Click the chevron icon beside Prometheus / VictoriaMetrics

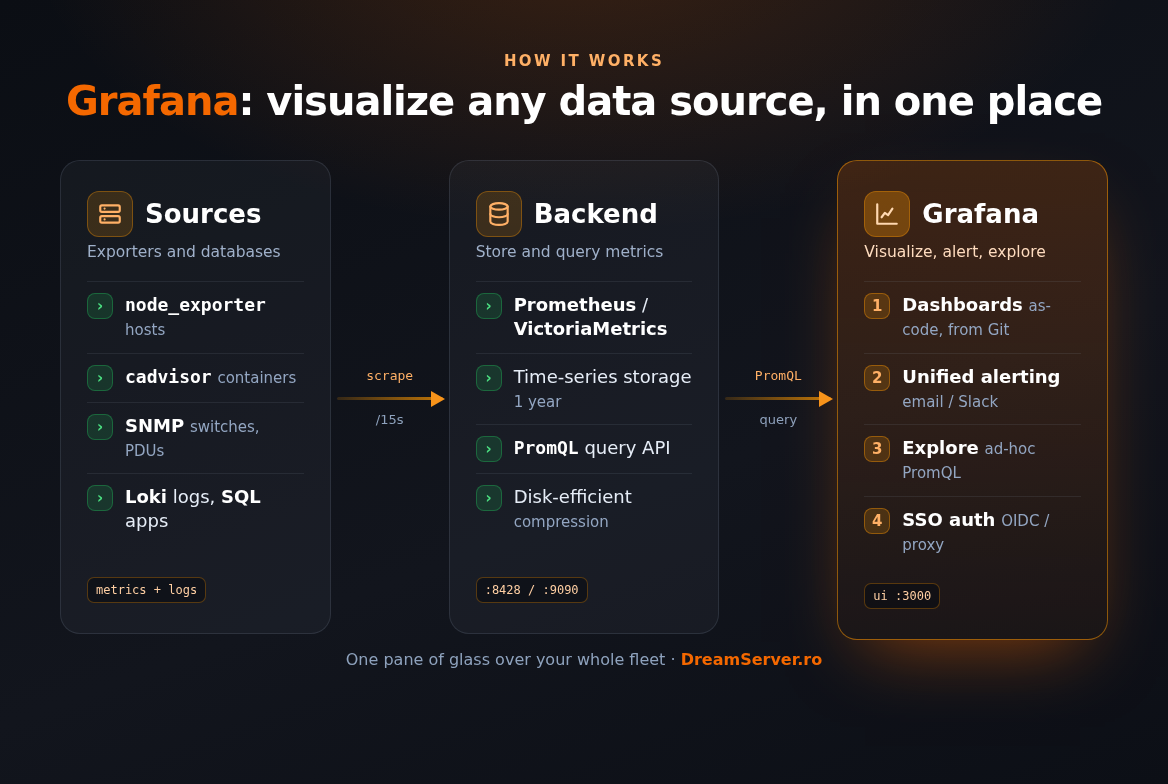coord(489,306)
